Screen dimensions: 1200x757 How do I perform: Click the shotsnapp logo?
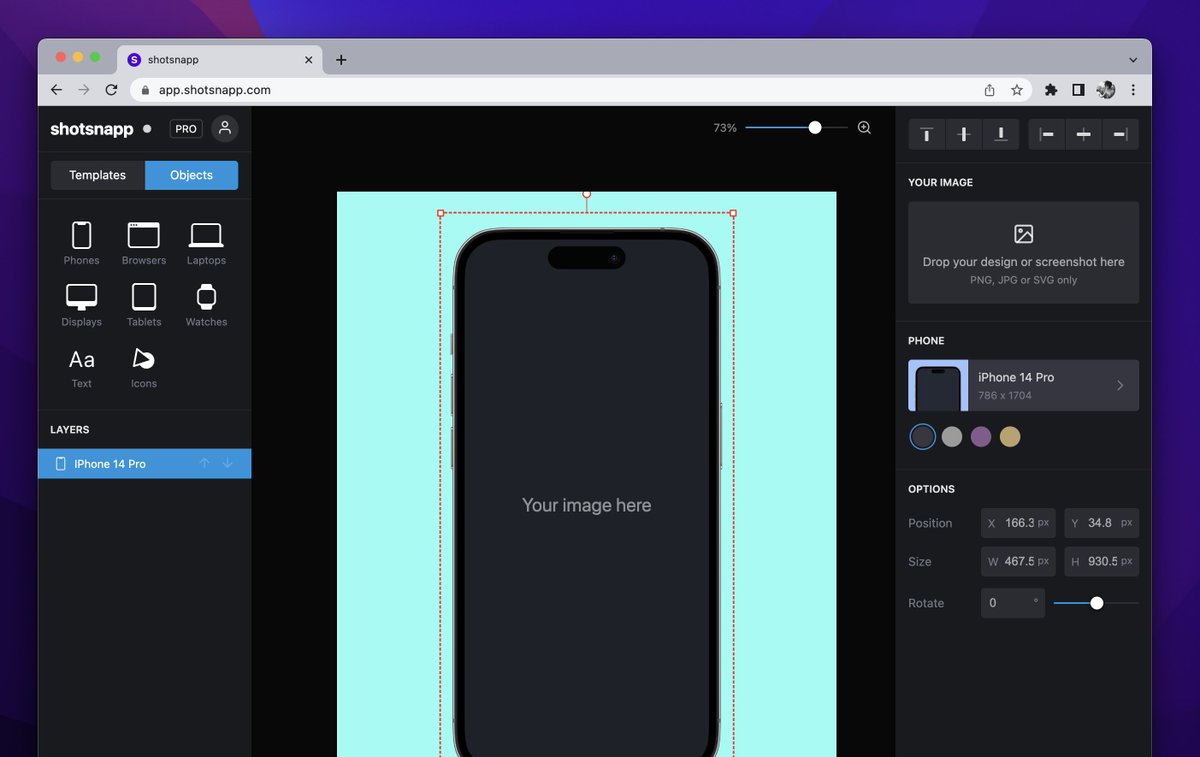click(x=92, y=129)
